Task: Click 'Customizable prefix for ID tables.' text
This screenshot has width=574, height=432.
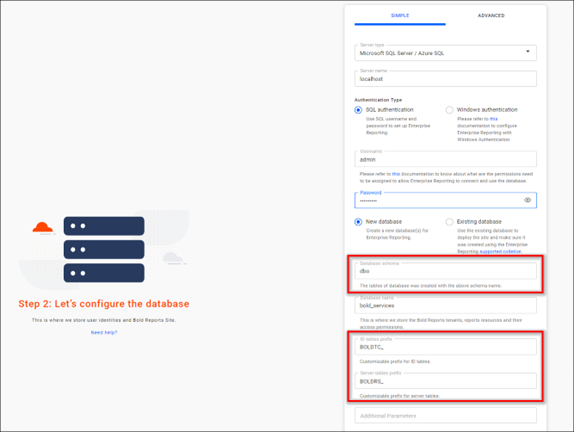Action: click(395, 362)
